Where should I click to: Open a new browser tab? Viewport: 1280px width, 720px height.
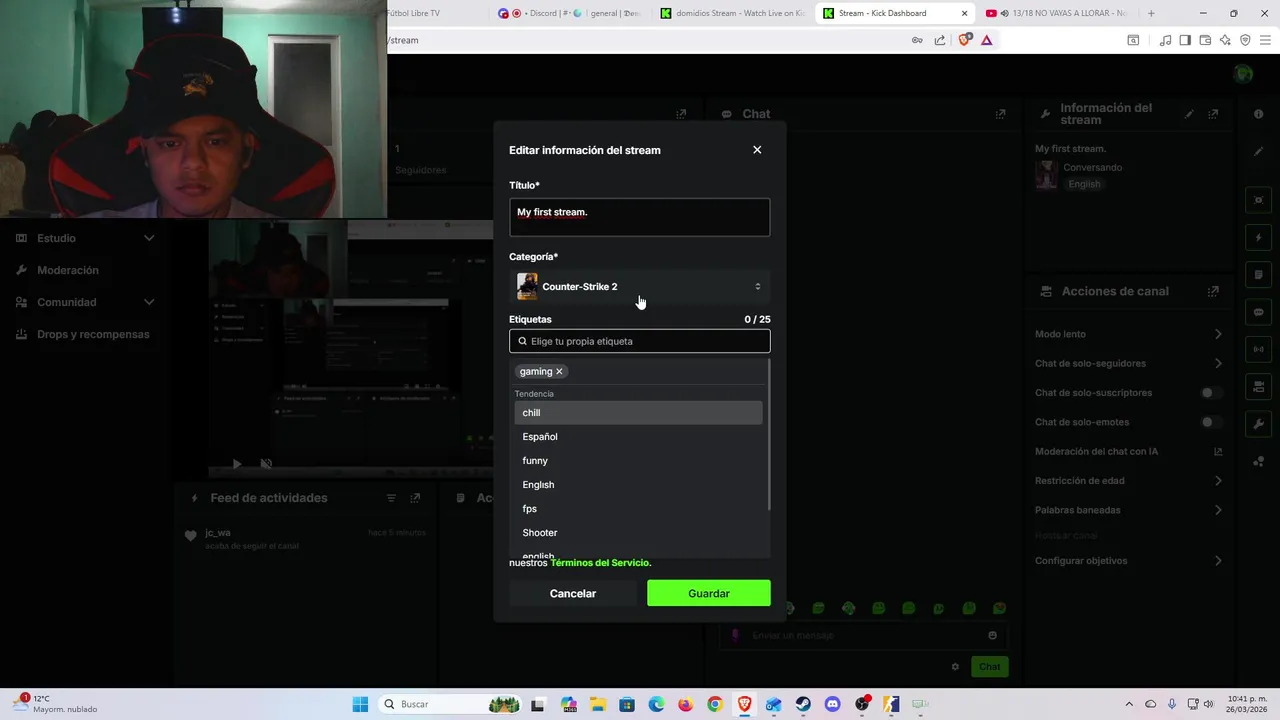point(1151,13)
